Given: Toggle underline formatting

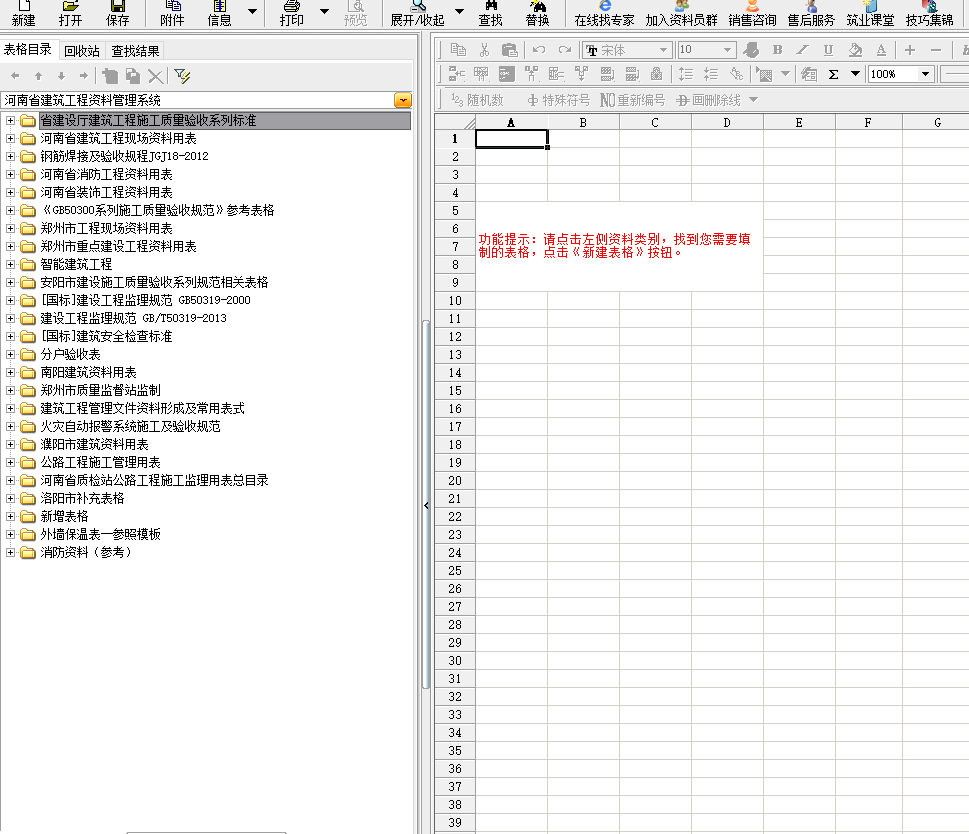Looking at the screenshot, I should pyautogui.click(x=828, y=50).
